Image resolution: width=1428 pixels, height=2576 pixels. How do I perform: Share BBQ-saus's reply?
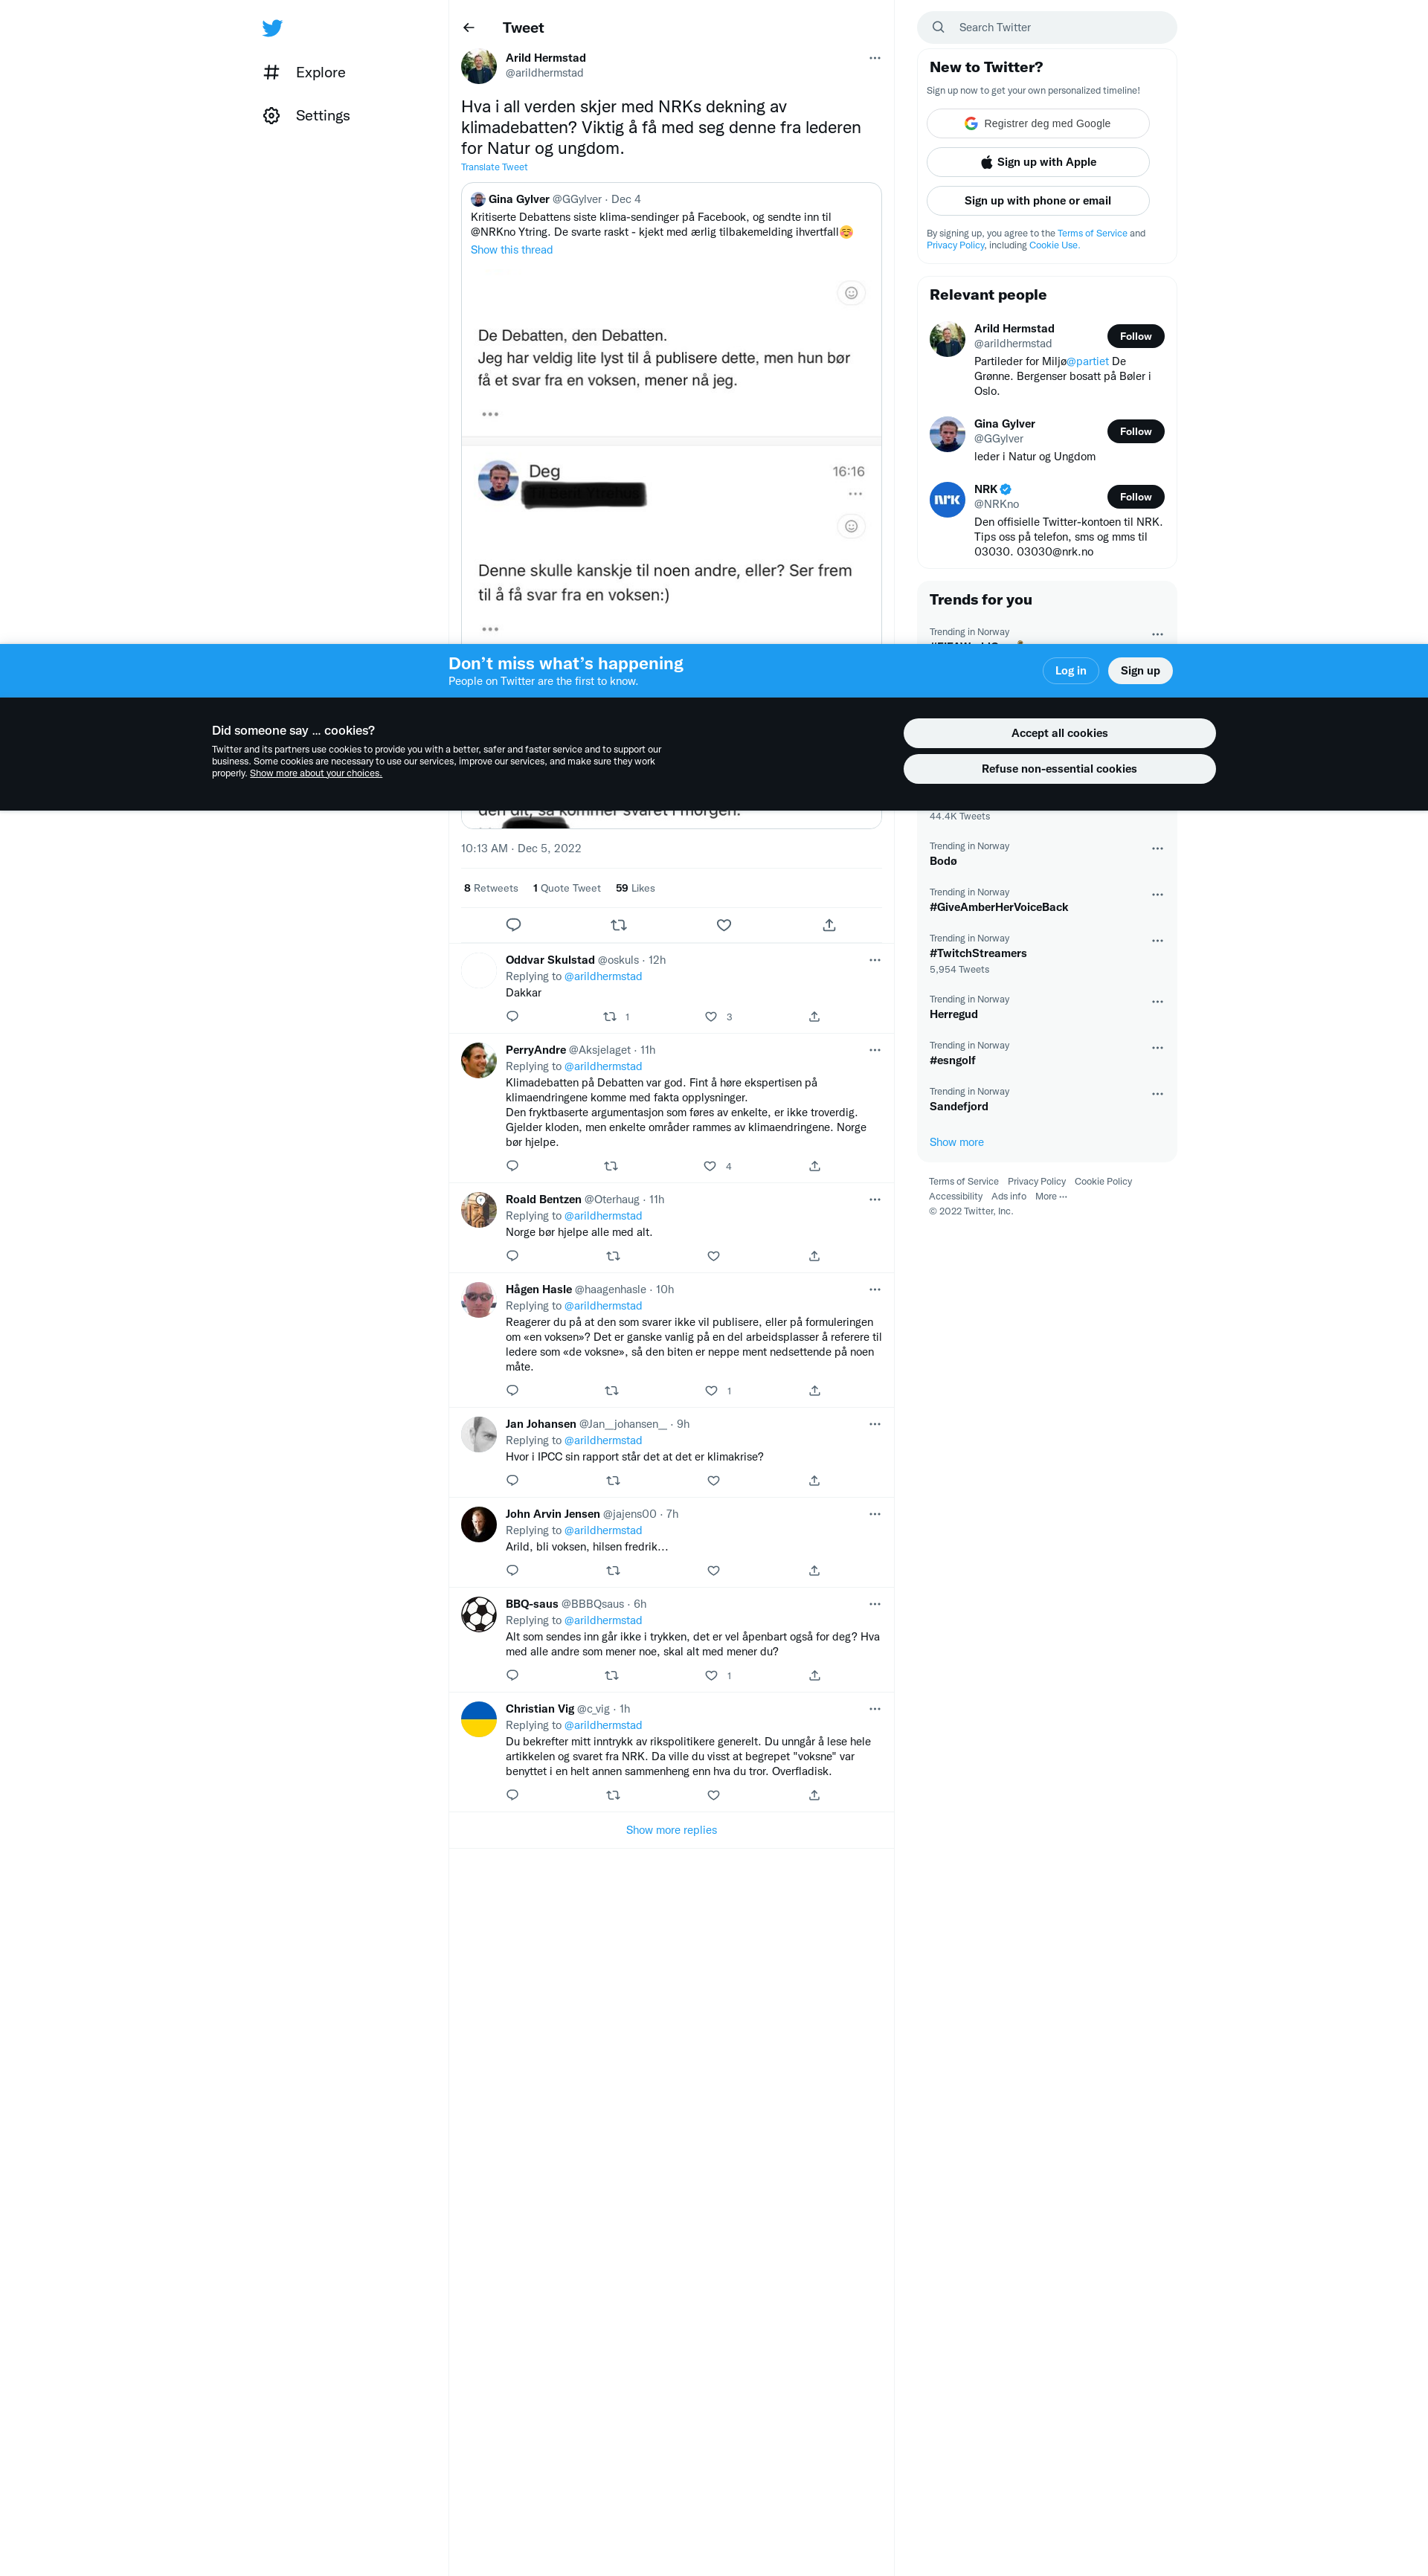(x=814, y=1676)
